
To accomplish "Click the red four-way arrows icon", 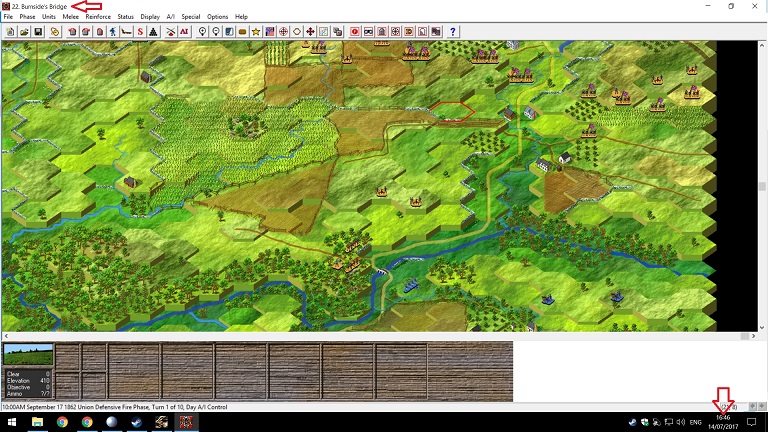I will coord(310,32).
